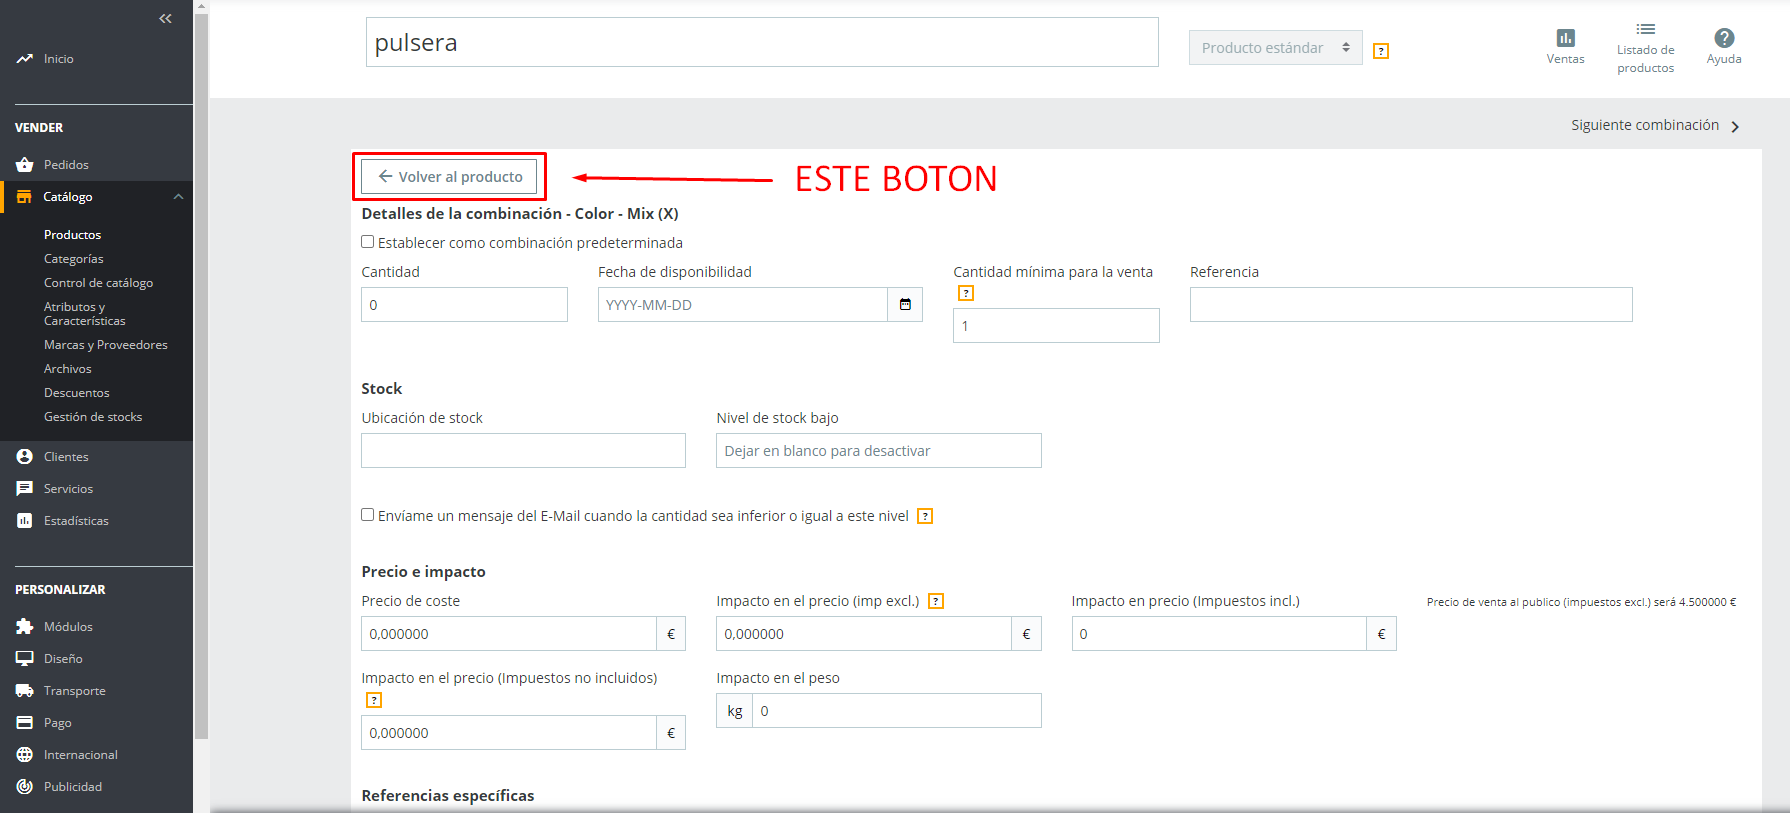The image size is (1790, 813).
Task: Click the Internacional globe icon
Action: tap(25, 755)
